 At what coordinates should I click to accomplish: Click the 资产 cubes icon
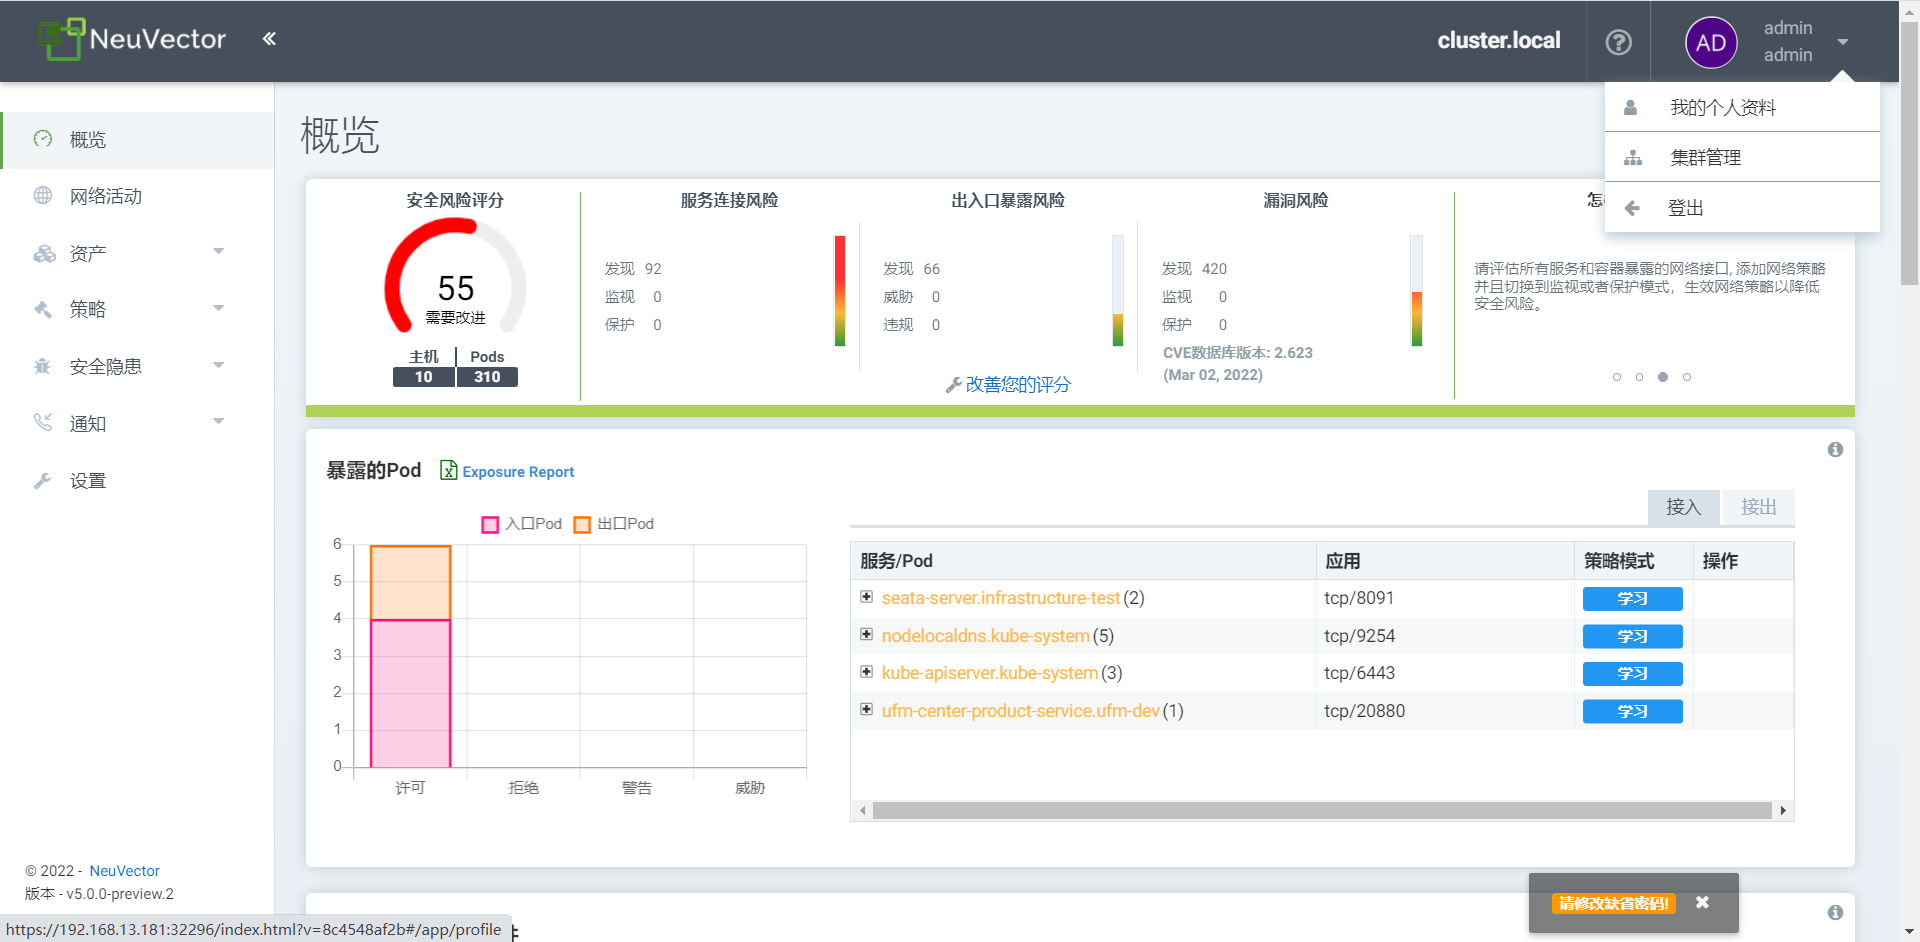click(44, 253)
